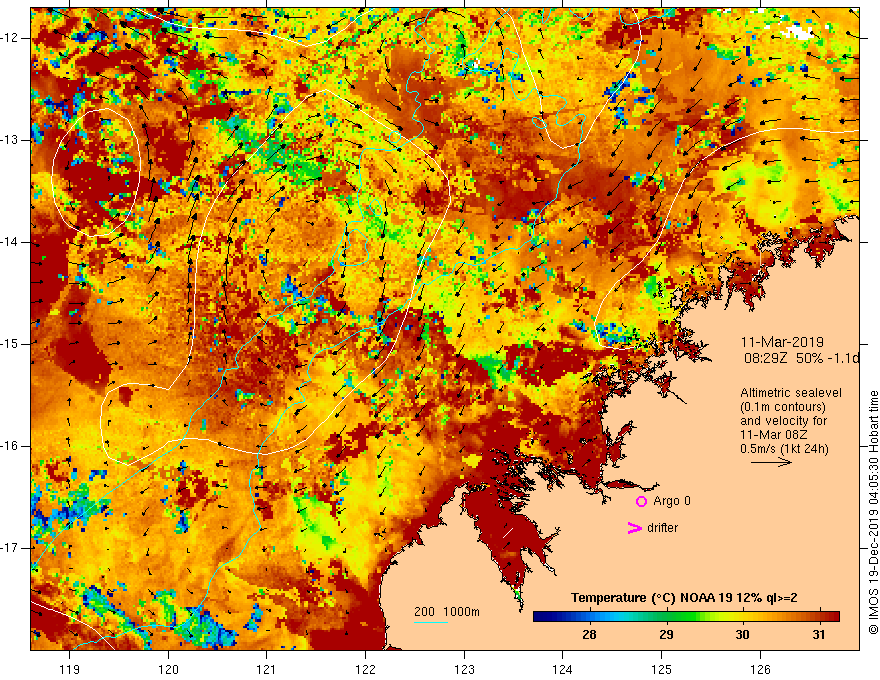Click latitude label -13 on left axis
This screenshot has height=680, width=880.
coord(10,140)
